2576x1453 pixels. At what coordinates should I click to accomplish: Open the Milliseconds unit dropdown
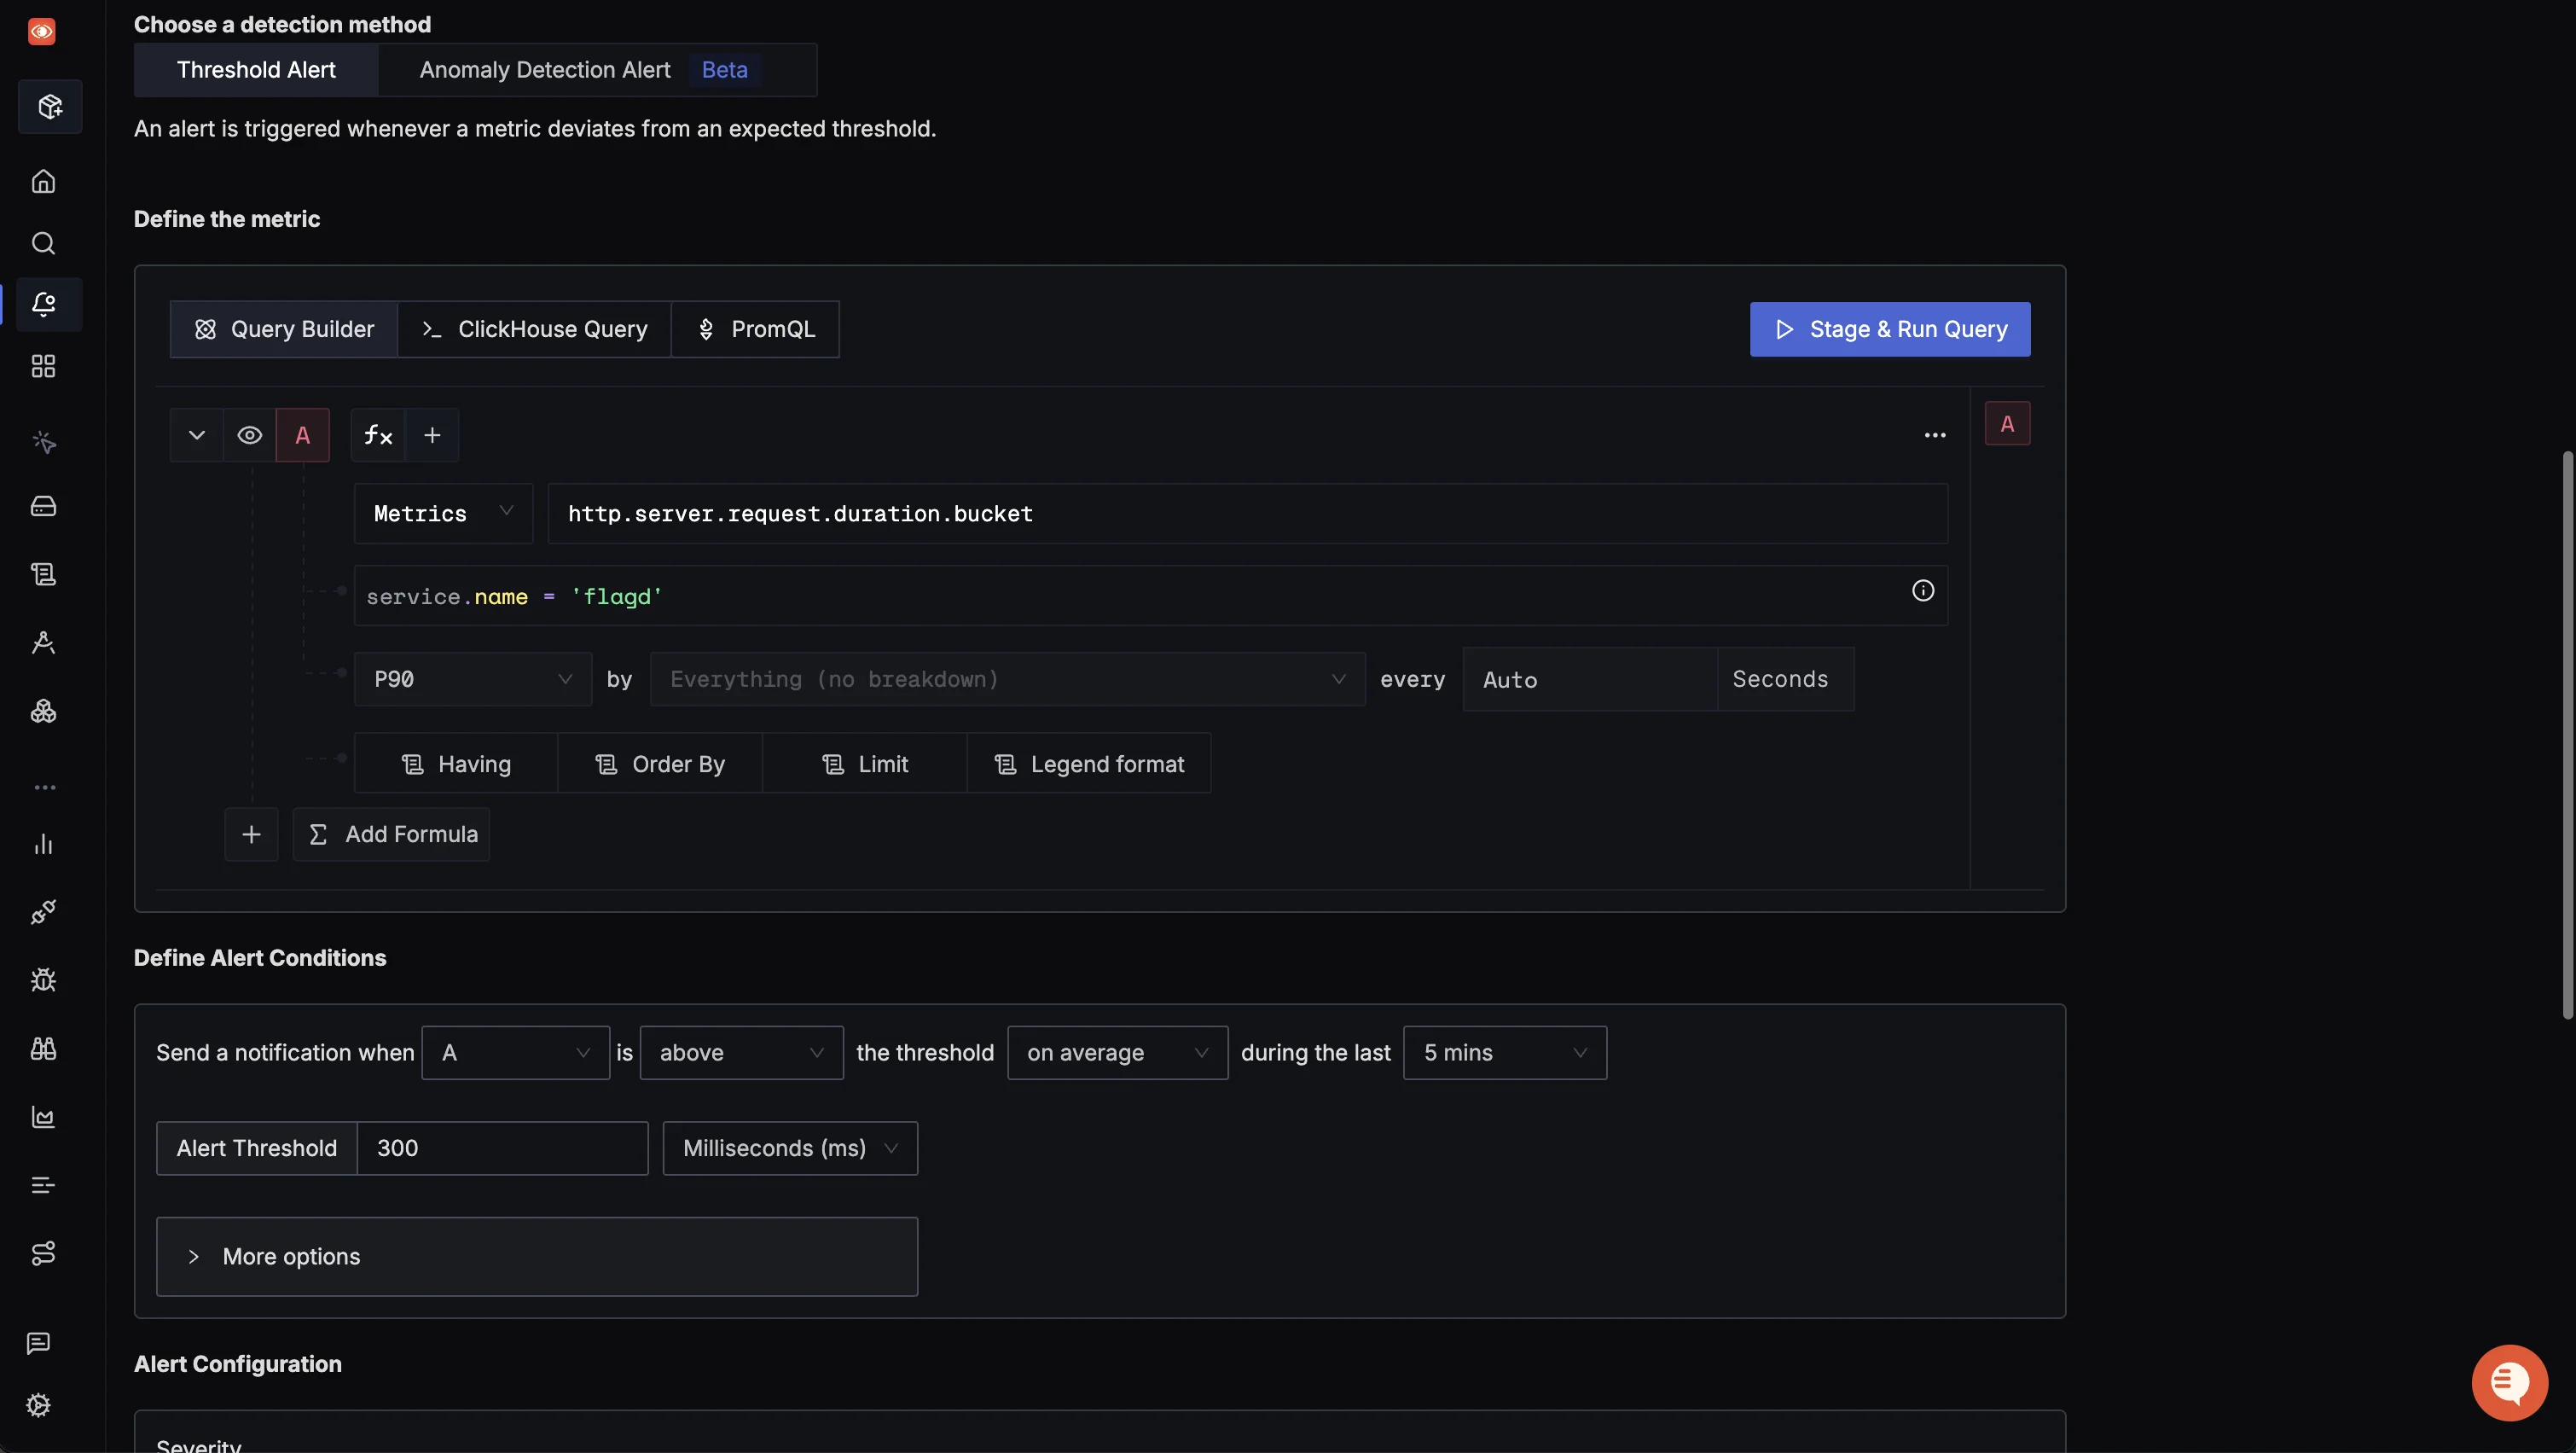[789, 1147]
